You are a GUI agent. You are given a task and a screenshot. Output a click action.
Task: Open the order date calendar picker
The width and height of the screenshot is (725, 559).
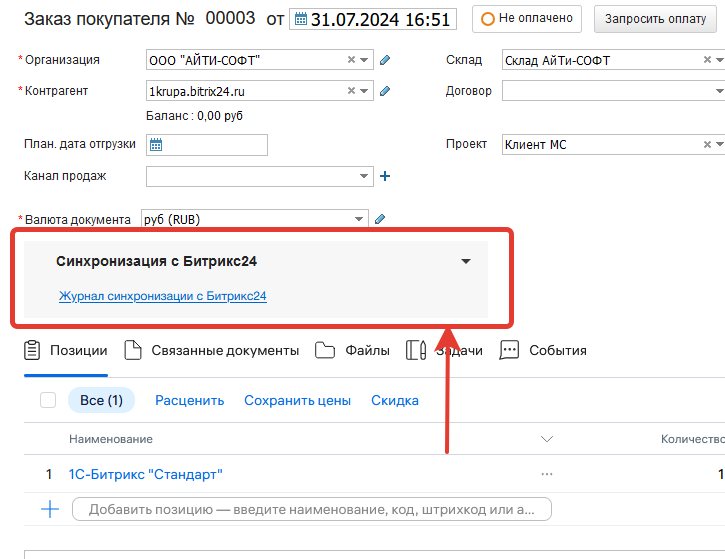coord(300,19)
